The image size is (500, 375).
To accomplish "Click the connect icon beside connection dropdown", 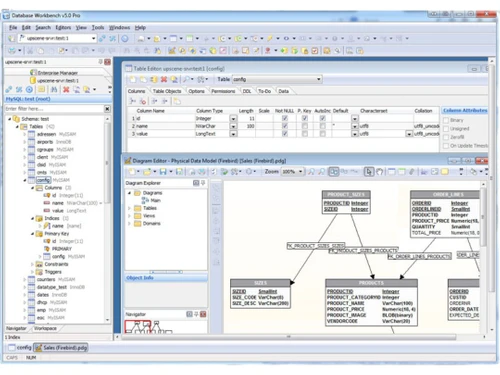I will point(102,39).
